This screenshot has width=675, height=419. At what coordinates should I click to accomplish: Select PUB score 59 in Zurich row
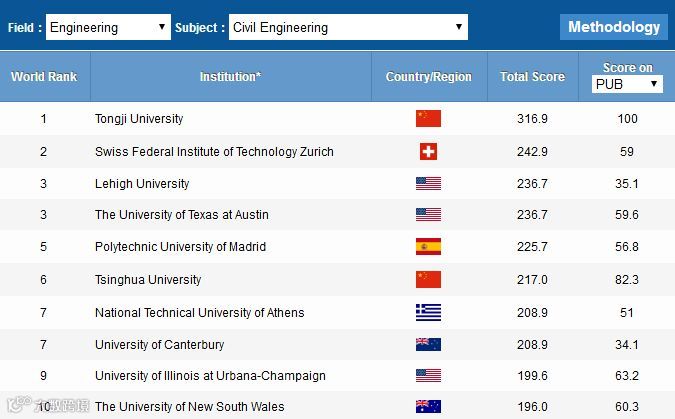pos(627,152)
